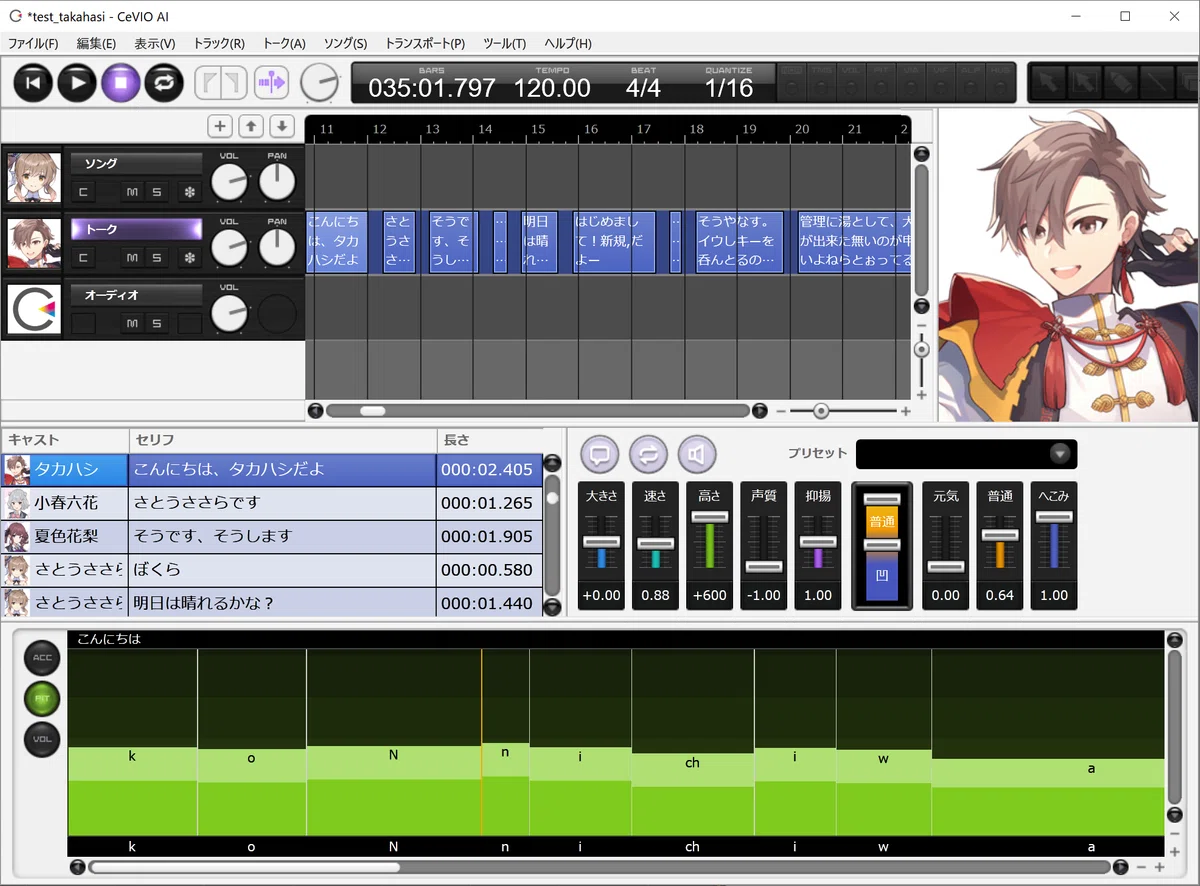This screenshot has height=886, width=1200.
Task: Click トーク track character thumbnail
Action: click(x=35, y=244)
